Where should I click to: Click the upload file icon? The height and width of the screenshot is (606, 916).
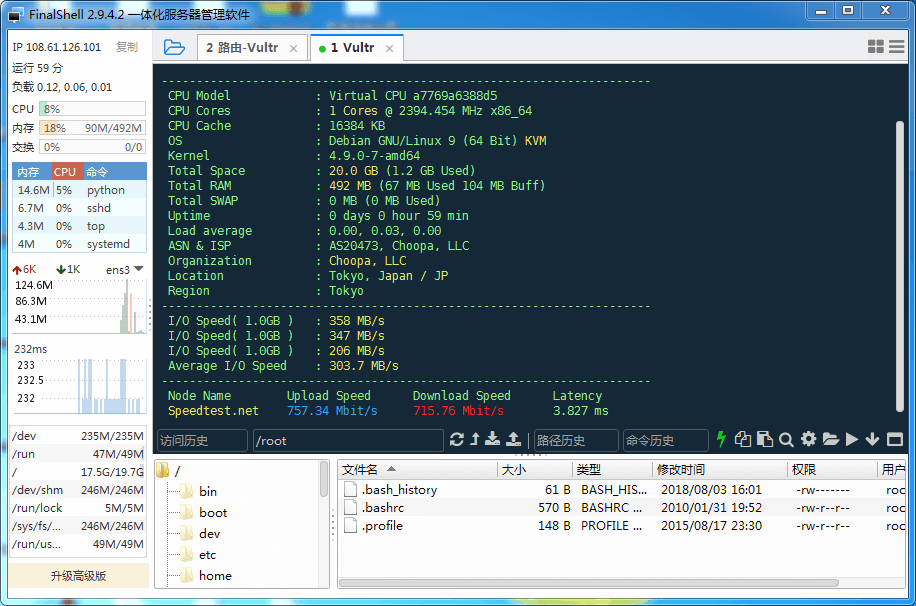click(x=514, y=440)
